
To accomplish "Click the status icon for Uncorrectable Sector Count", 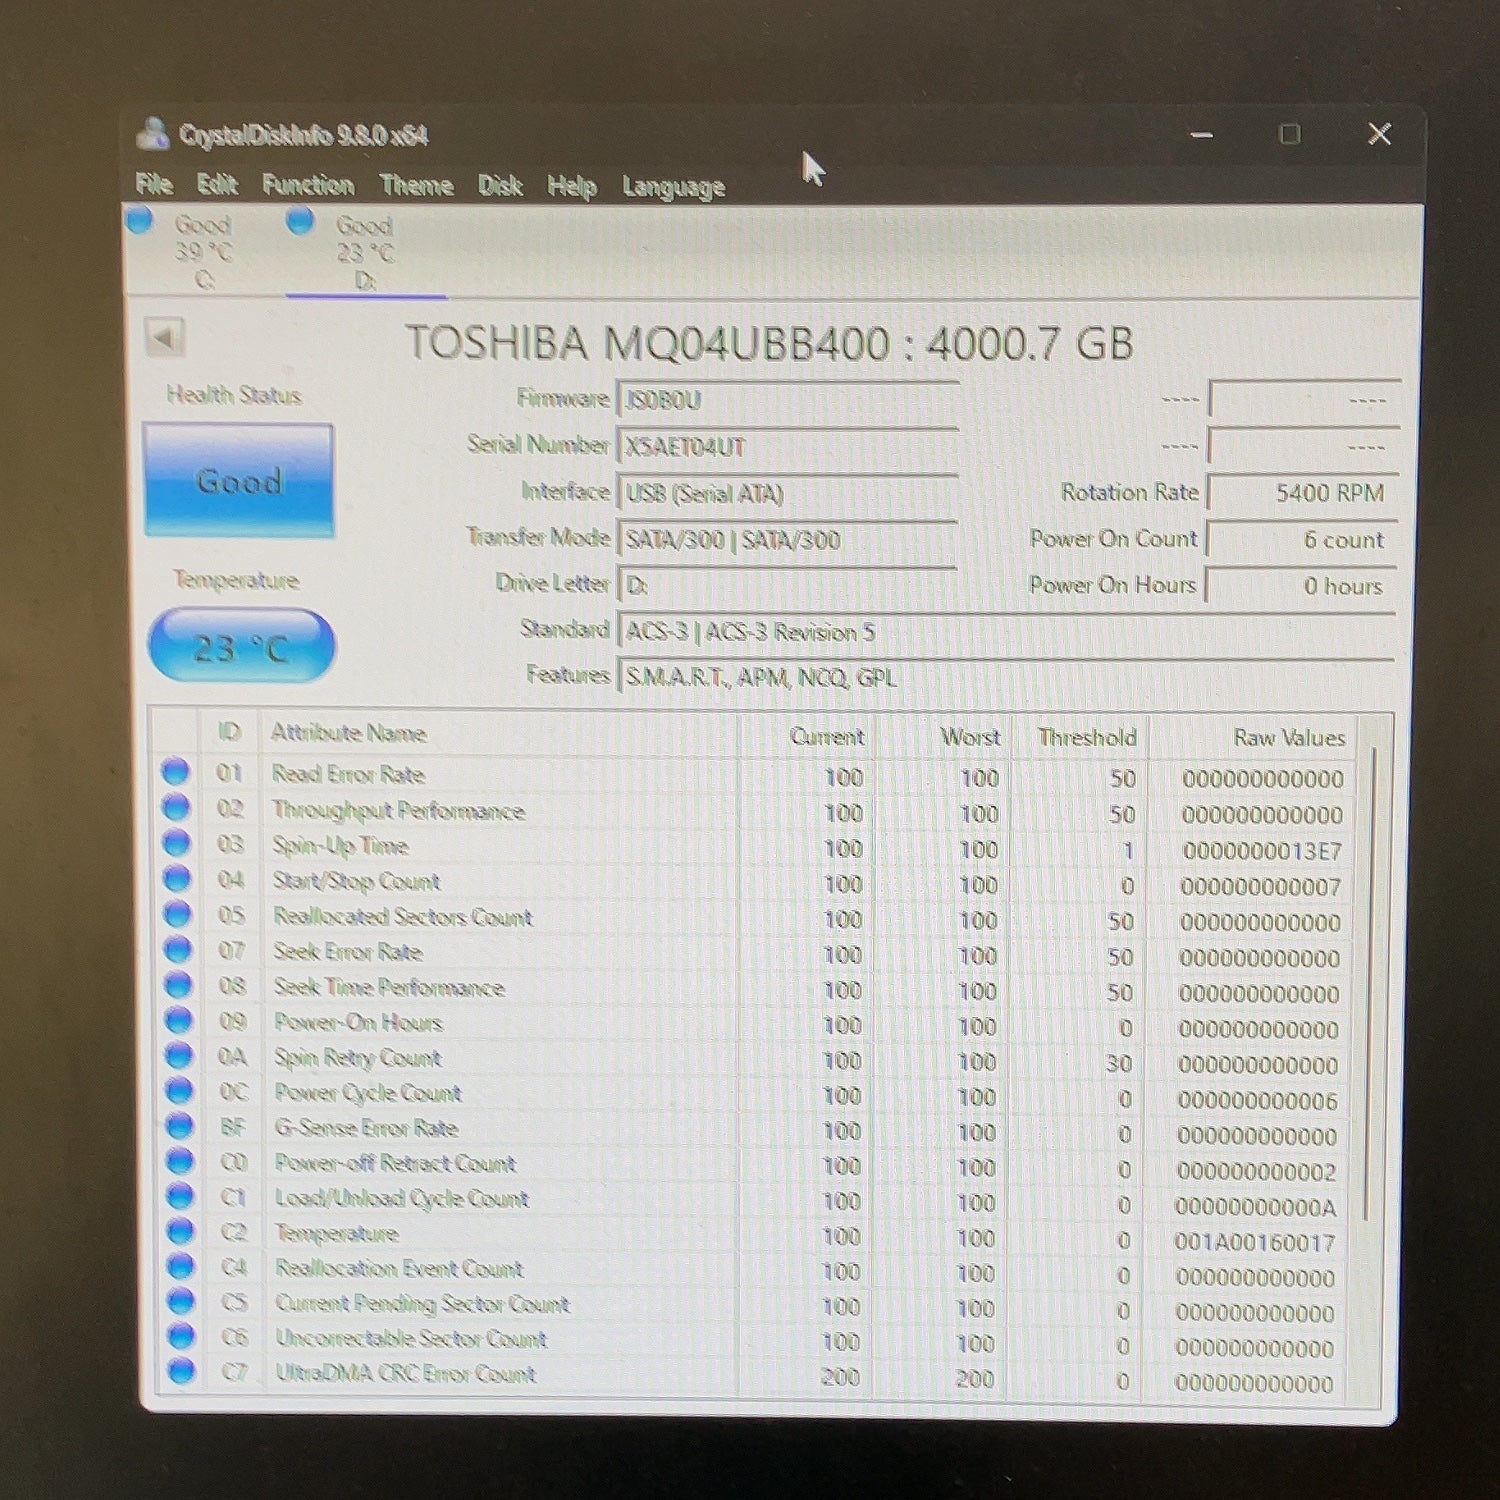I will 182,1336.
